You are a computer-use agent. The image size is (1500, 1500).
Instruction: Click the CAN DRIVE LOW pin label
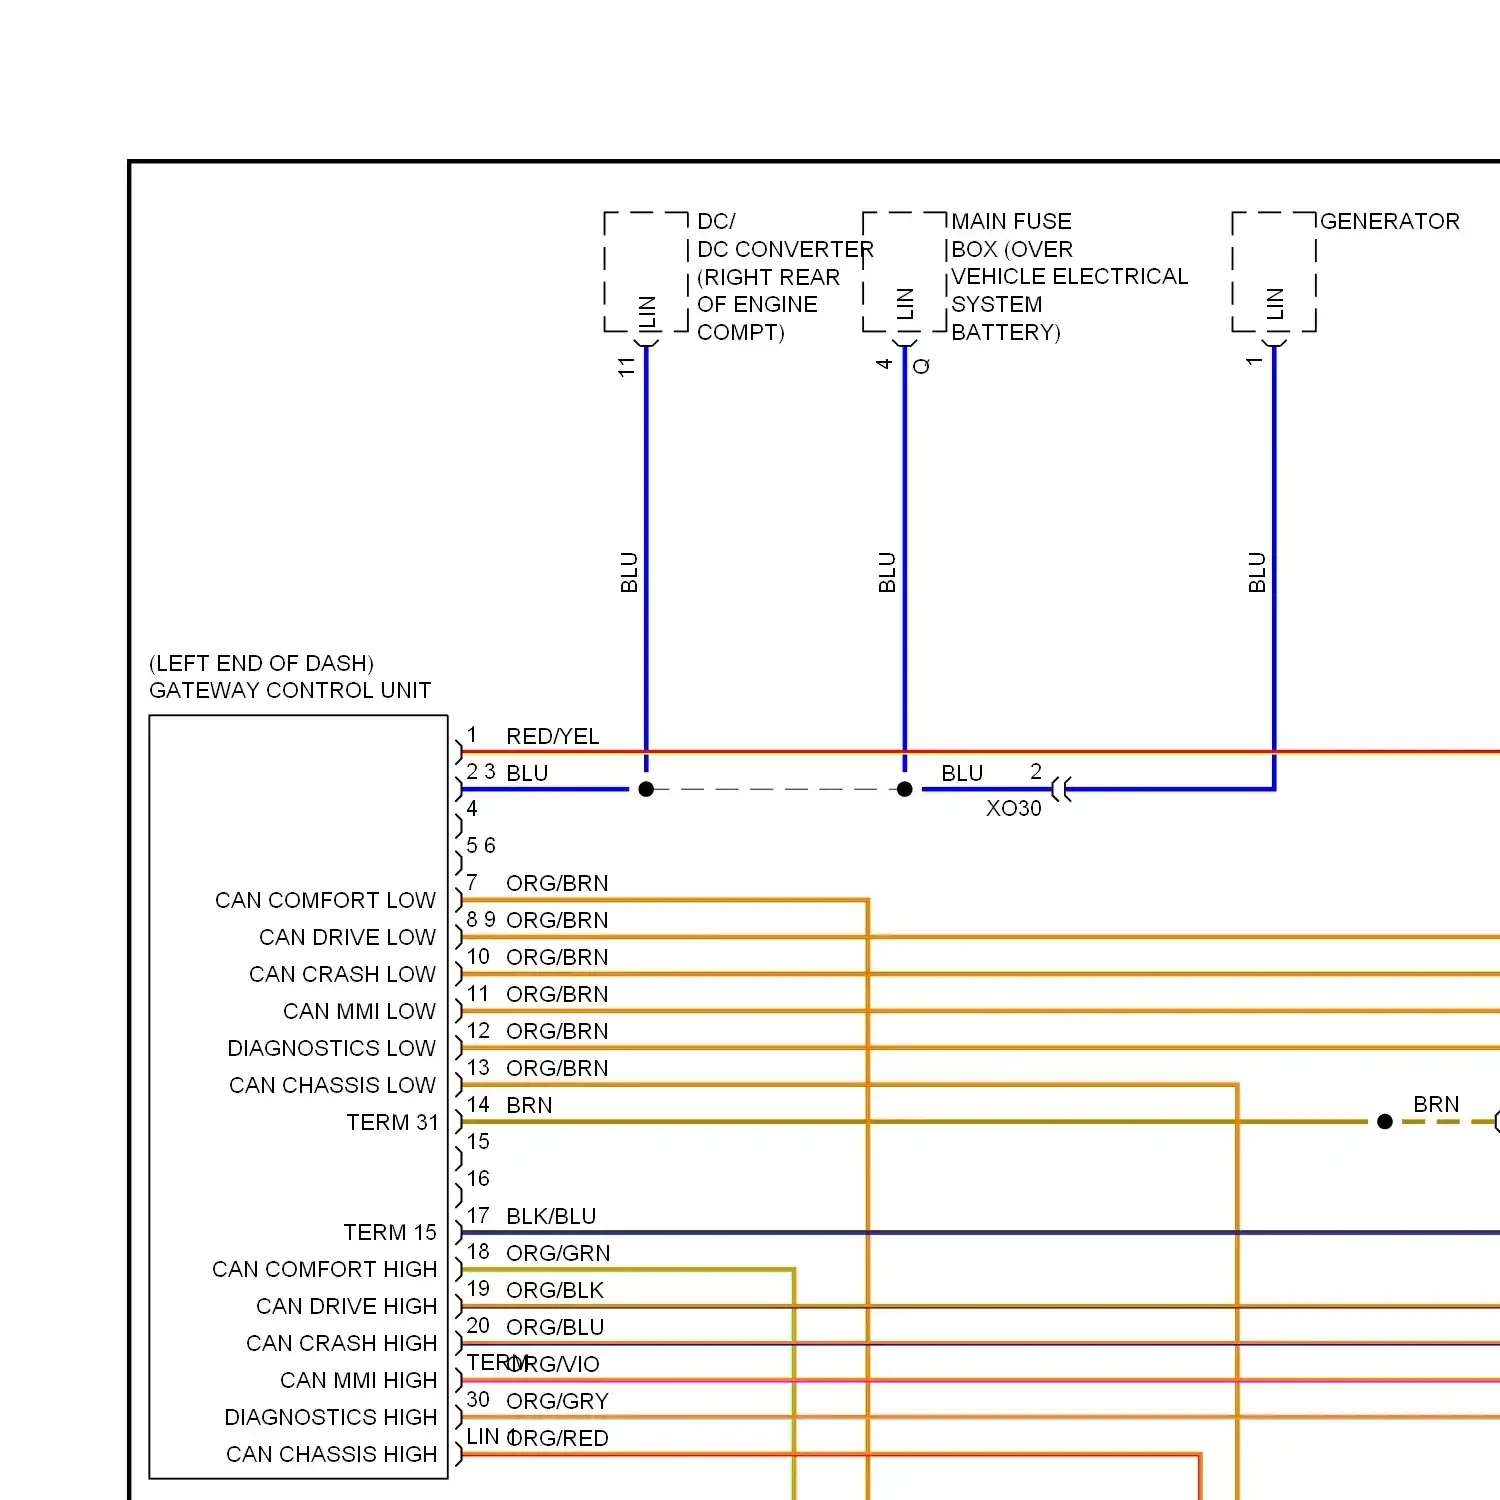(347, 937)
